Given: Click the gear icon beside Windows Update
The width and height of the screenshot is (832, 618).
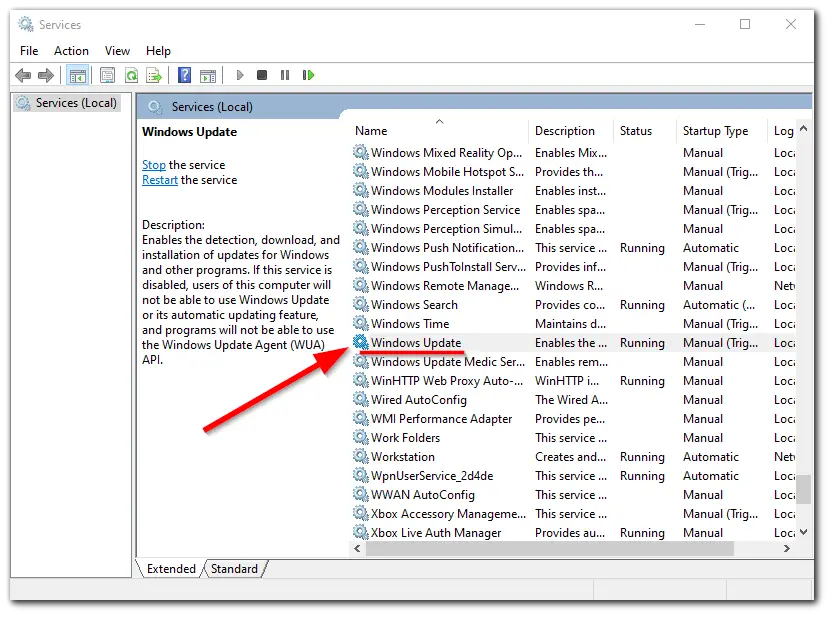Looking at the screenshot, I should click(x=361, y=342).
